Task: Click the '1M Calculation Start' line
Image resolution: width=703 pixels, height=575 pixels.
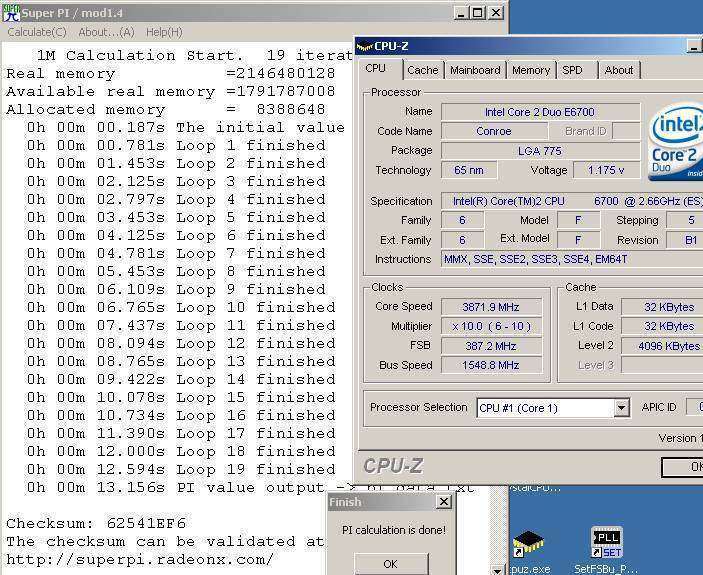Action: [x=195, y=56]
